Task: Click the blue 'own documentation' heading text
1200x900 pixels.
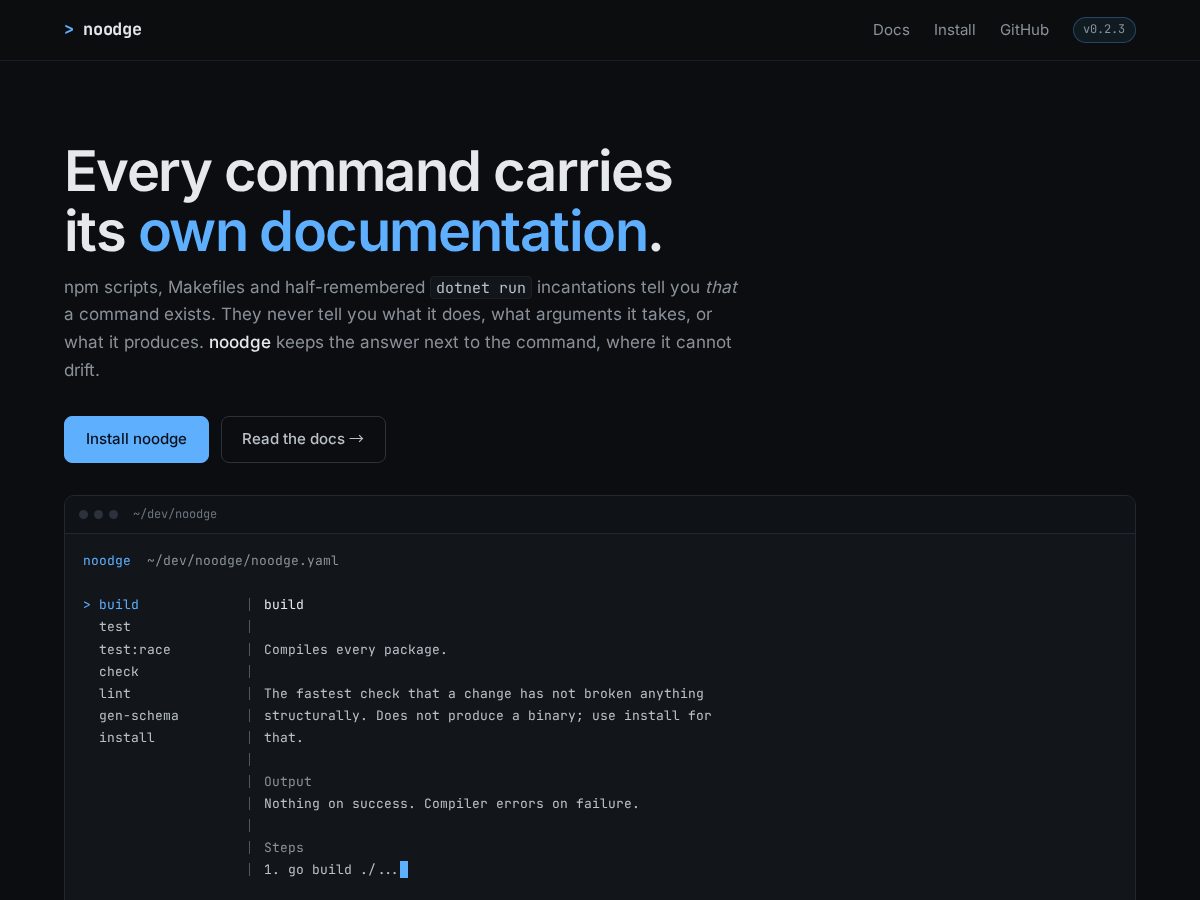Action: point(393,231)
